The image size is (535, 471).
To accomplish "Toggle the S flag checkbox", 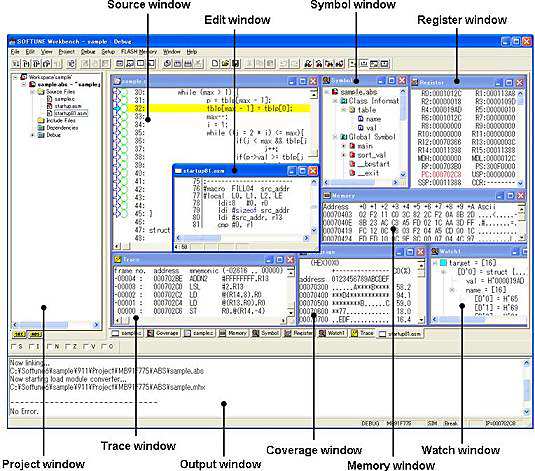I will [x=14, y=347].
